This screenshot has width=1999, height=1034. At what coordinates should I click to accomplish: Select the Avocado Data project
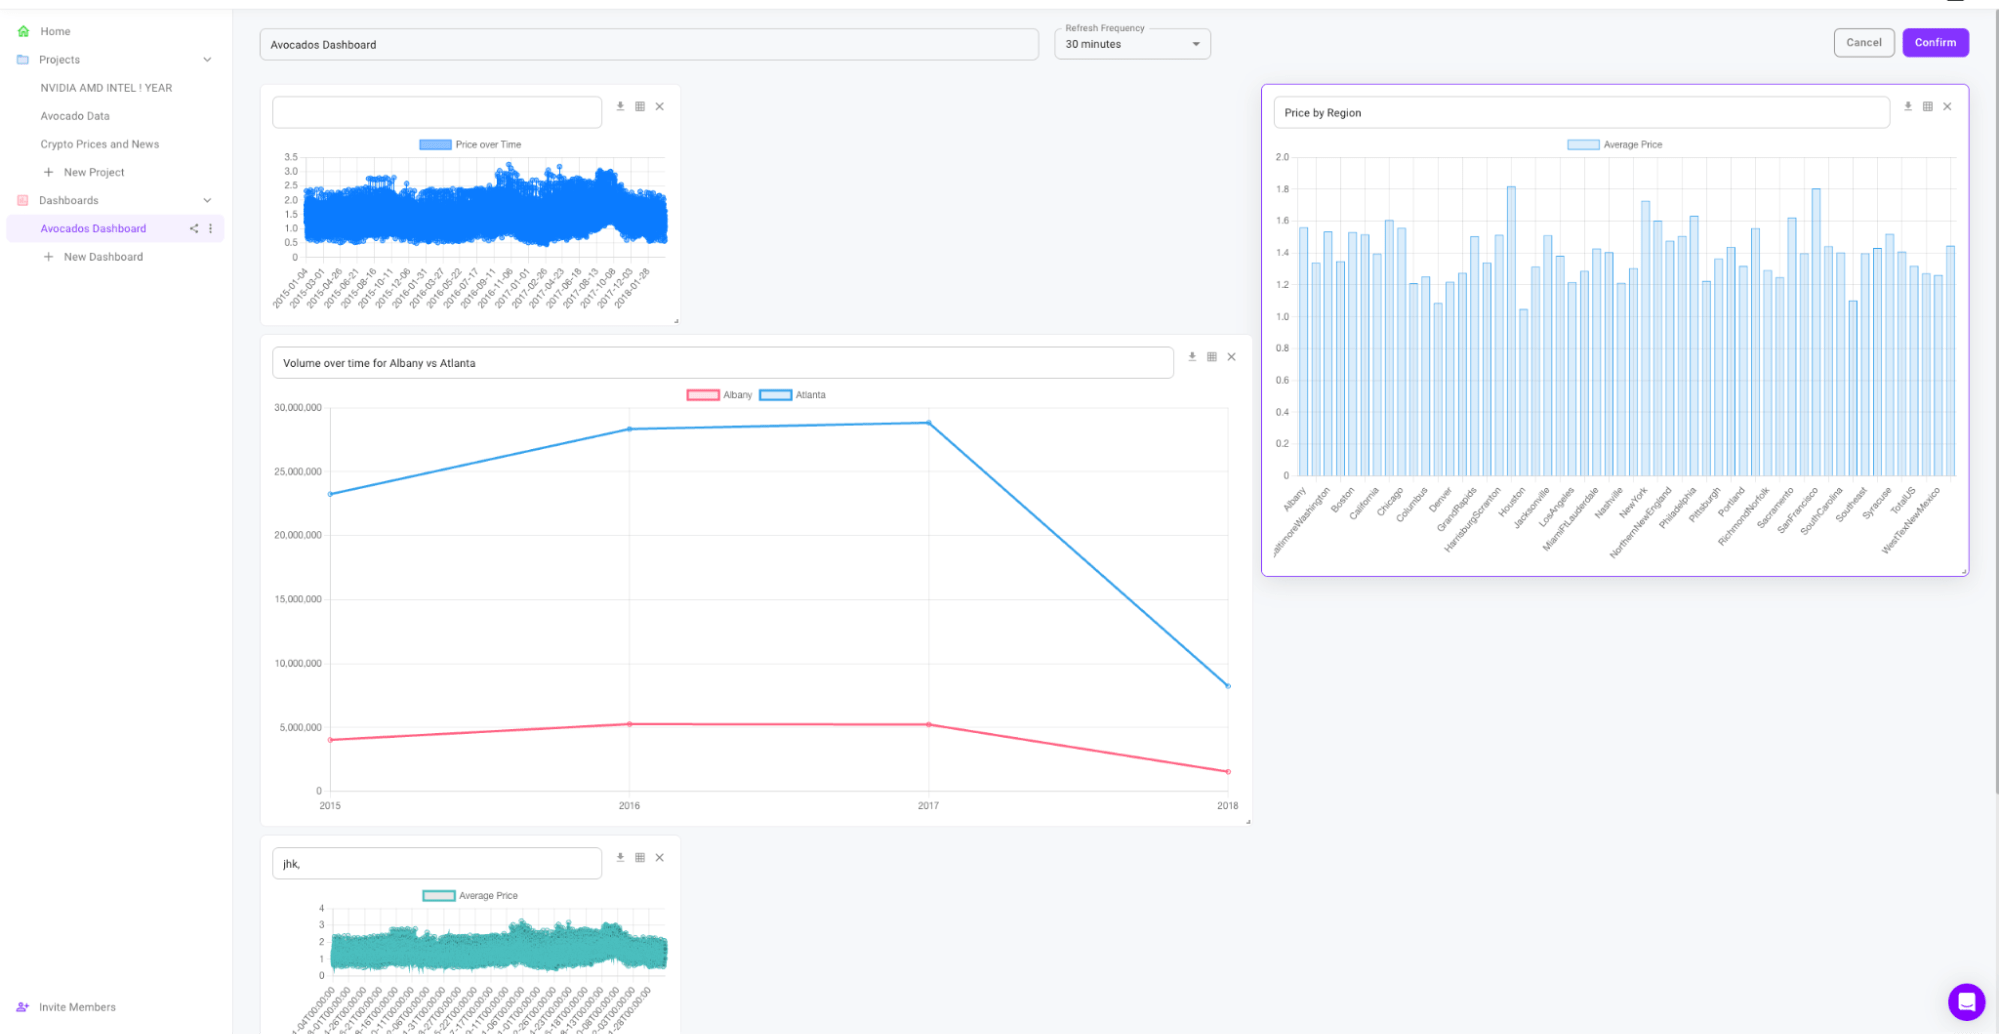(75, 115)
